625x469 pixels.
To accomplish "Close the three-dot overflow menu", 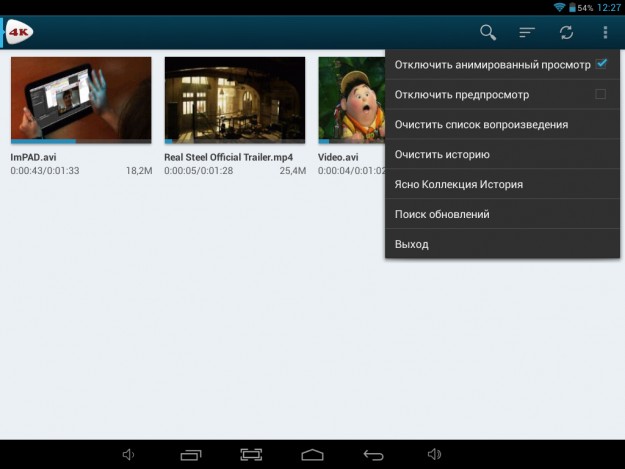I will (605, 32).
